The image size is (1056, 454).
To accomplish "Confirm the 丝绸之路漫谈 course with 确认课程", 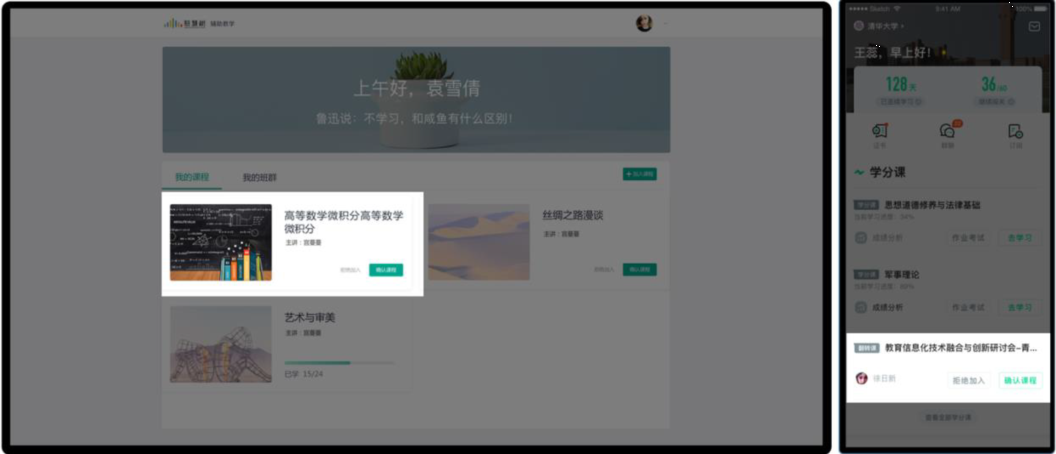I will 639,269.
